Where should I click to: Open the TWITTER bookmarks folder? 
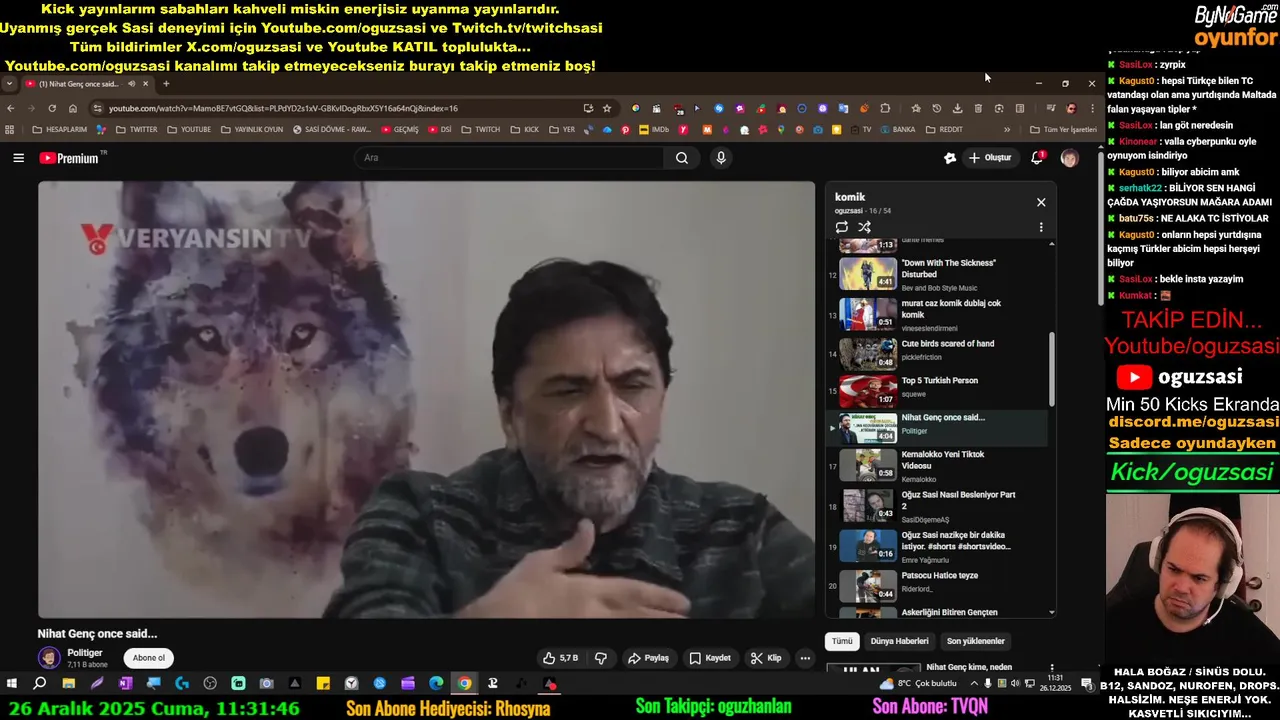pos(137,129)
